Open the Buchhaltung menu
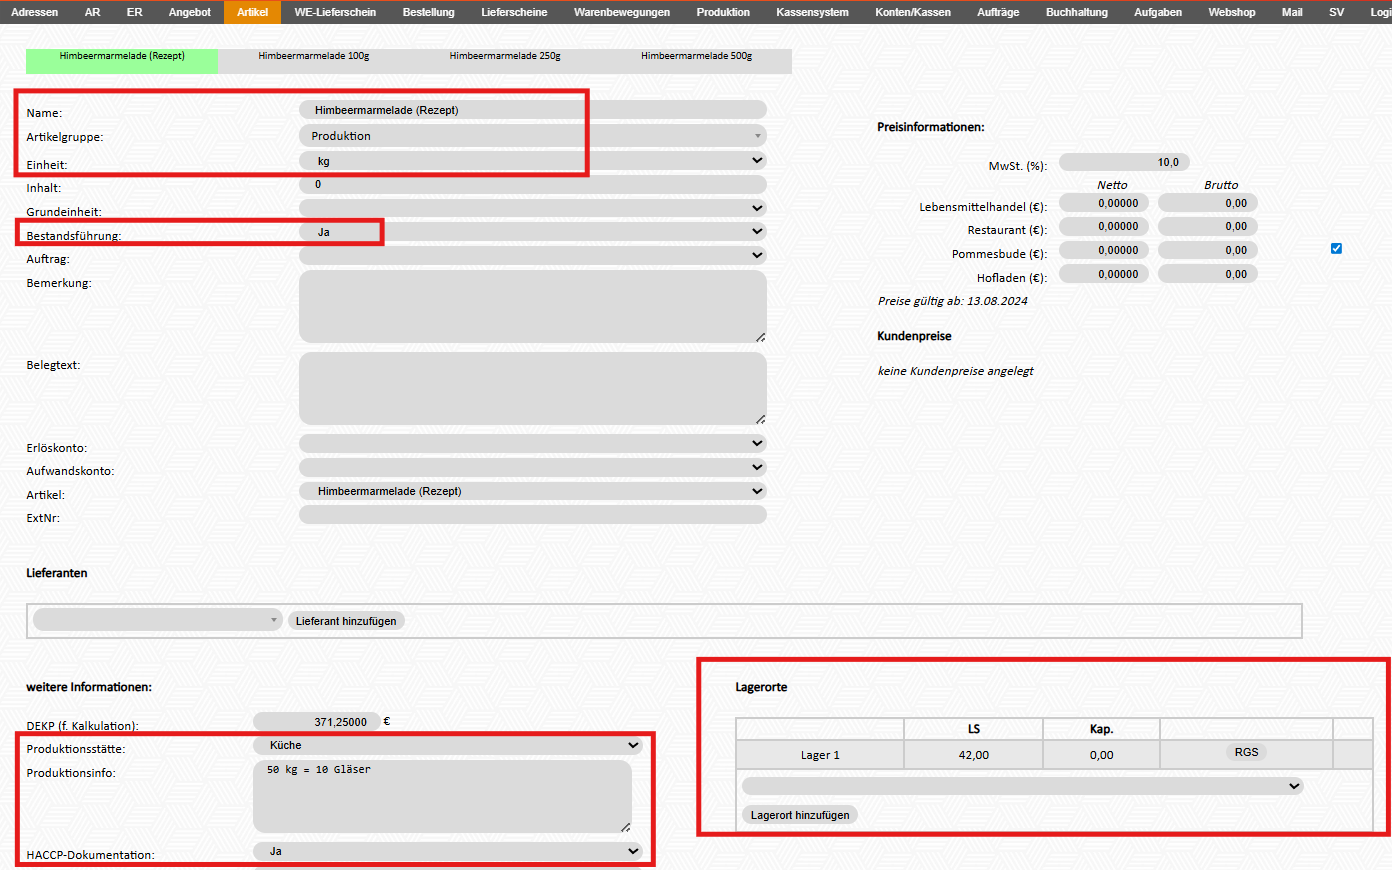 click(x=1076, y=12)
